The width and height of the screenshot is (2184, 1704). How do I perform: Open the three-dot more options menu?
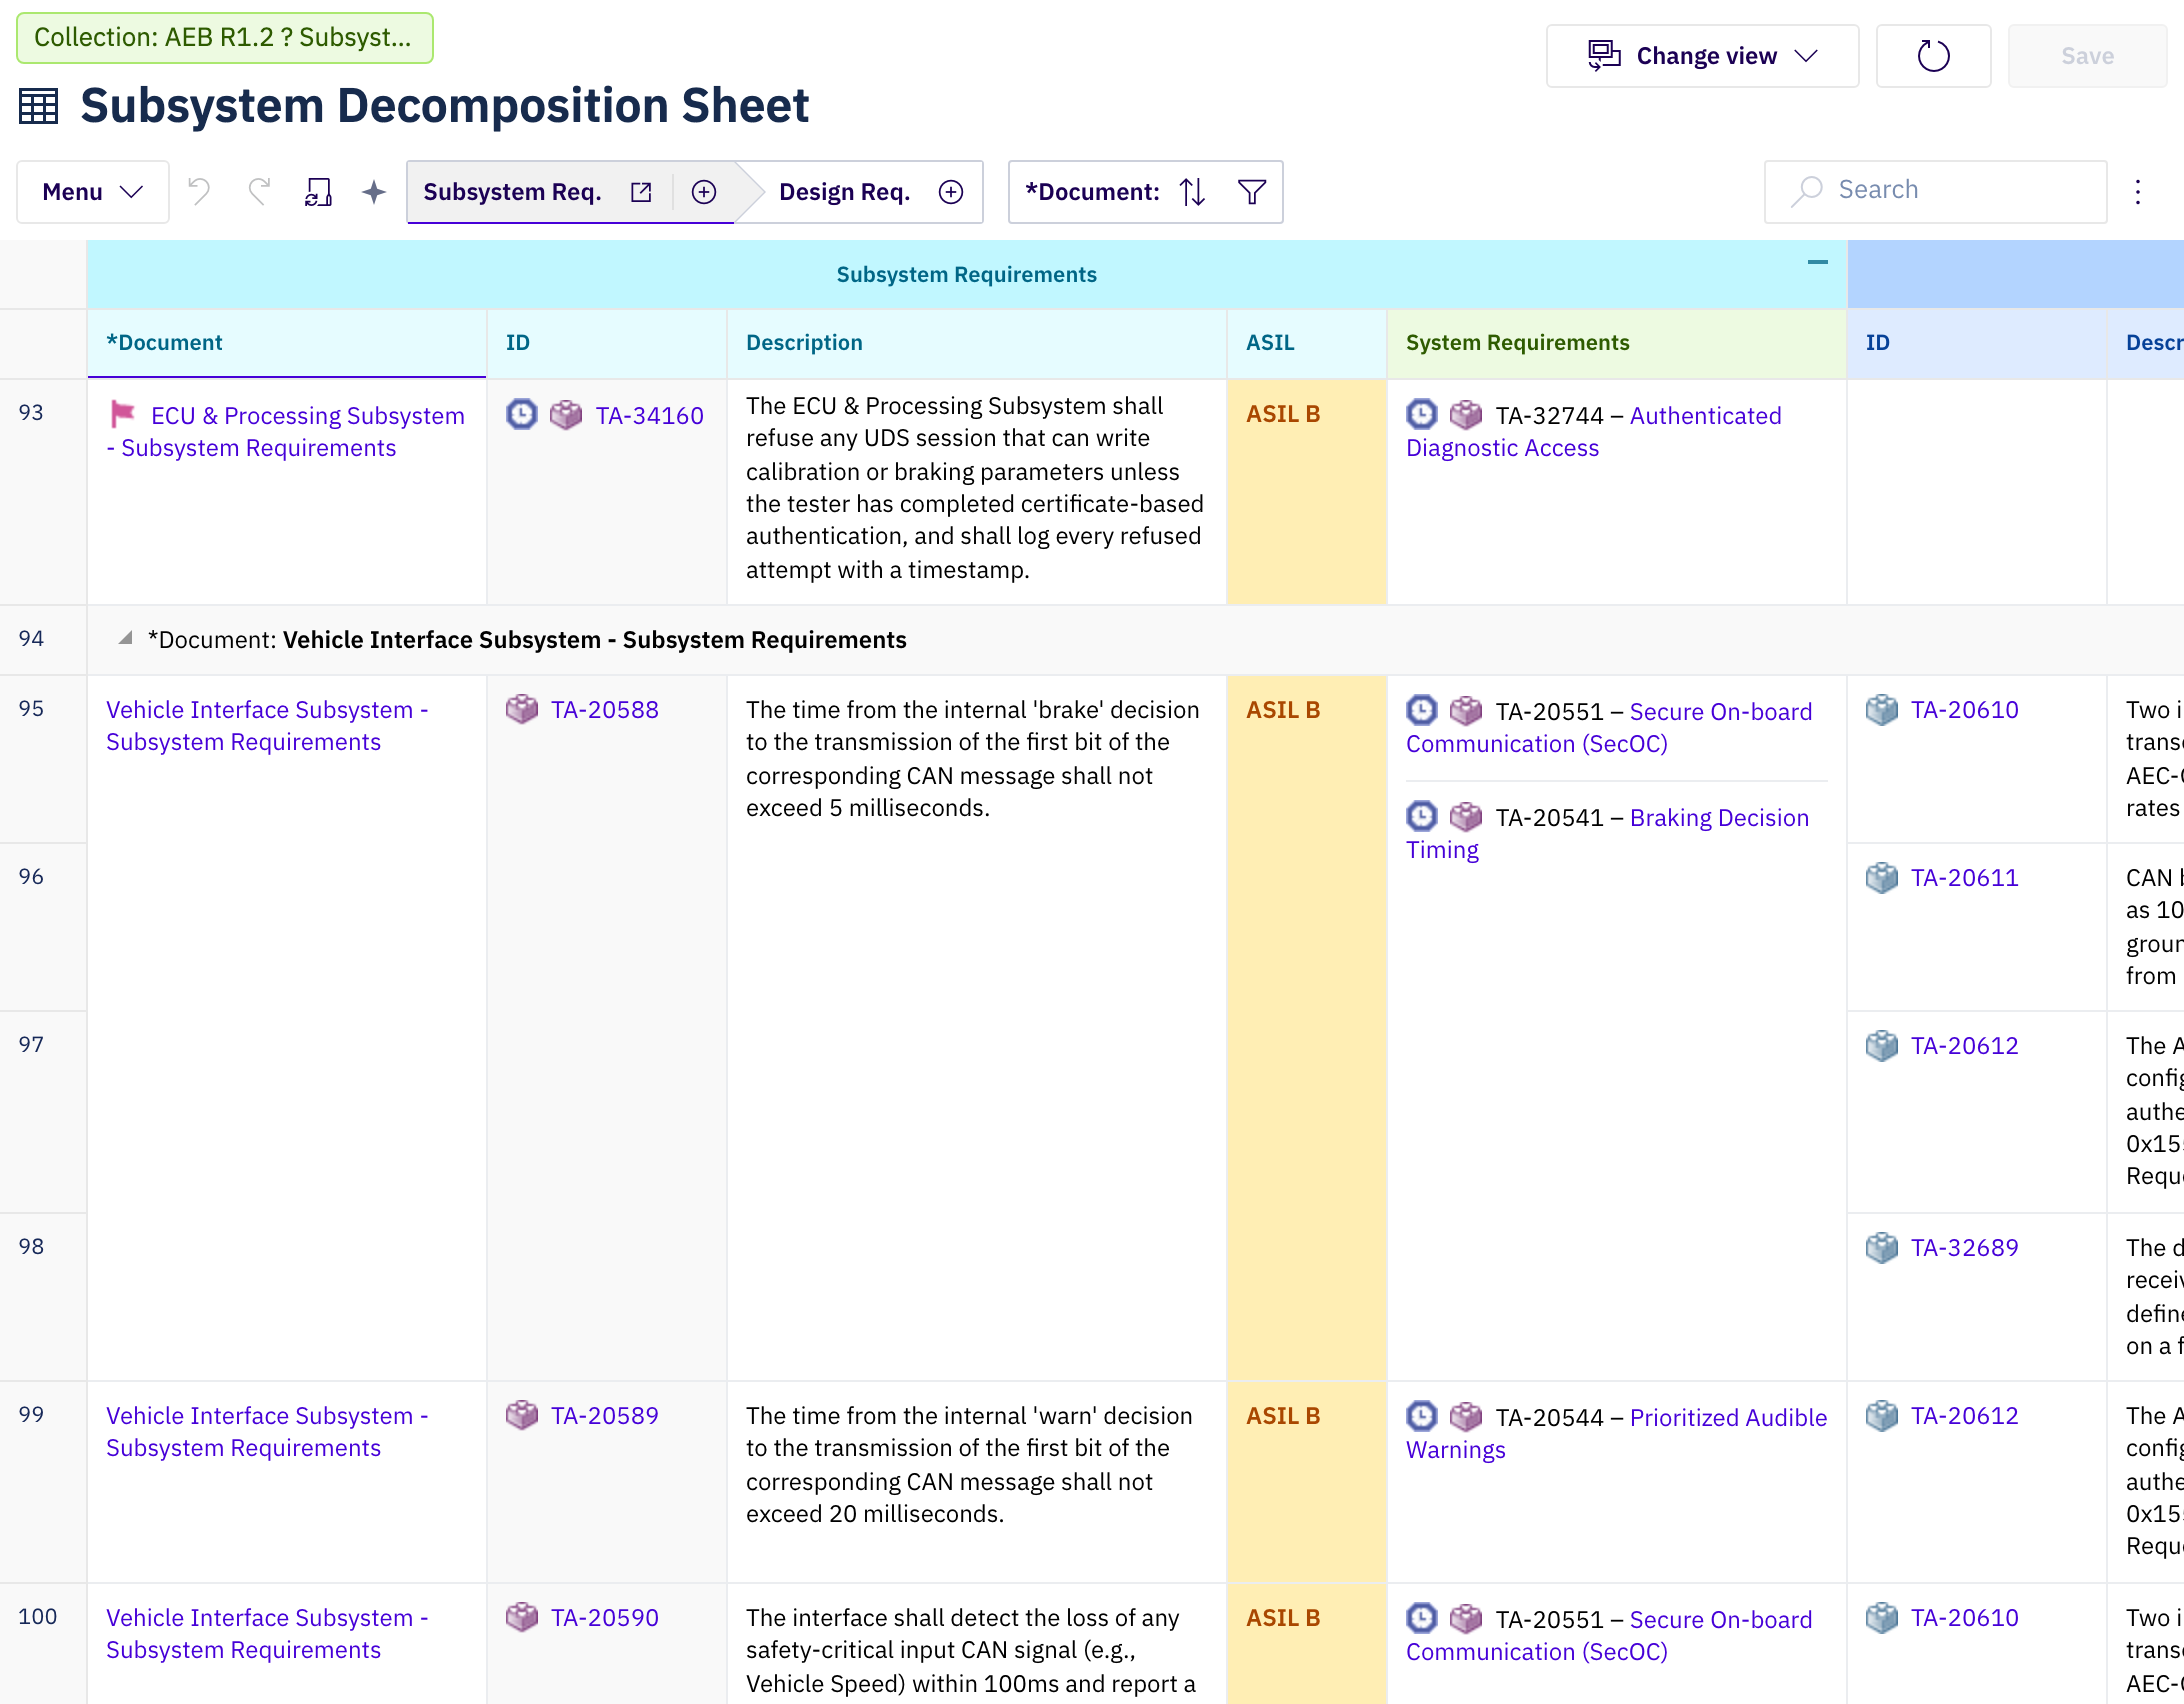(2138, 192)
